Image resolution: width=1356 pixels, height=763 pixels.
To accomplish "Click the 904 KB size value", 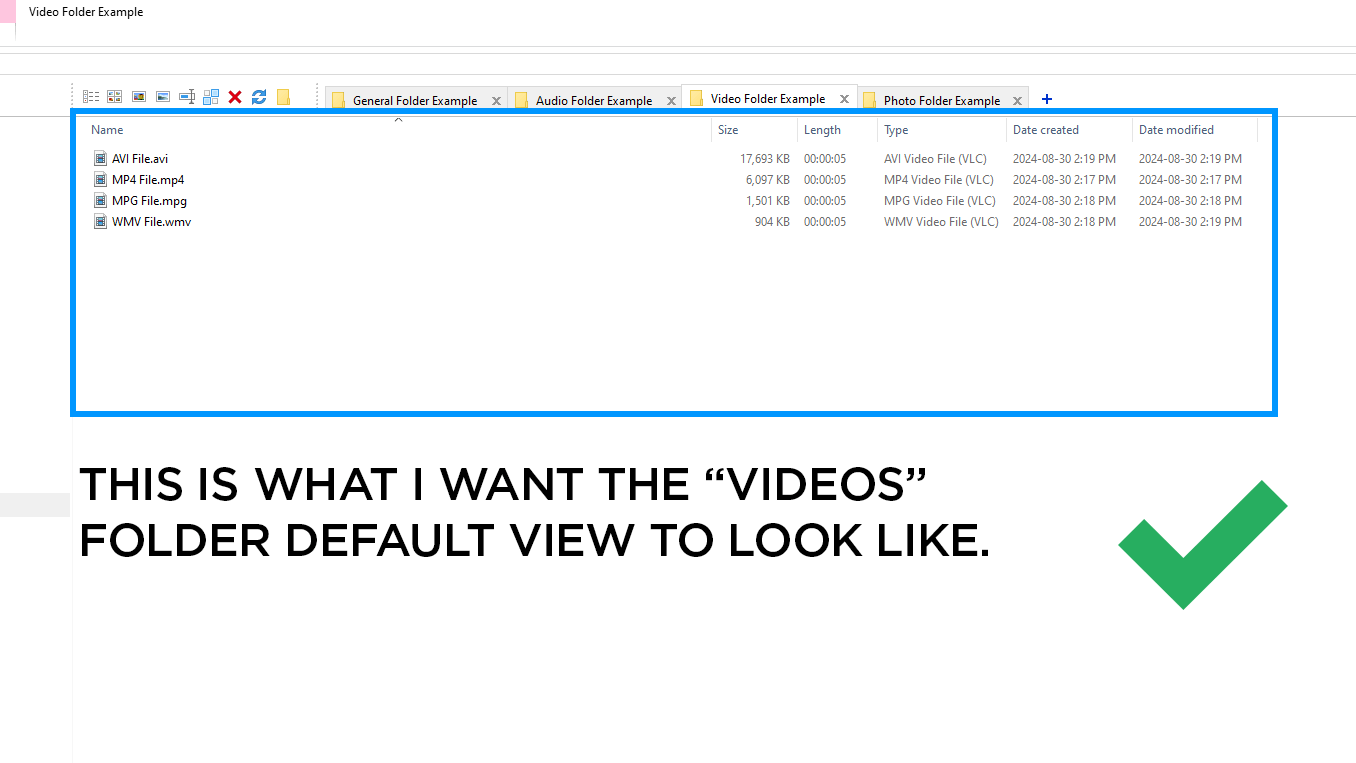I will point(773,221).
